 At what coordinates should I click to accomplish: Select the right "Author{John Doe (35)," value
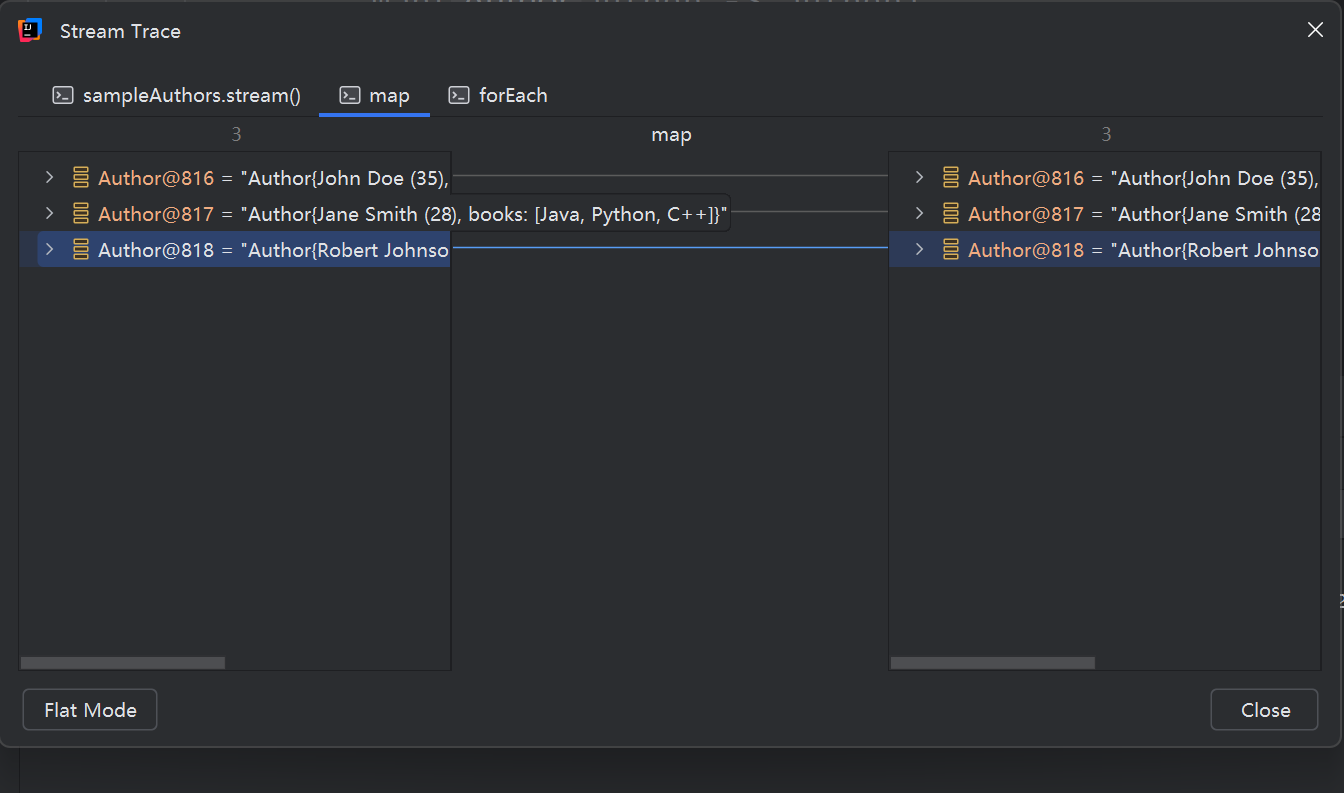(1215, 178)
